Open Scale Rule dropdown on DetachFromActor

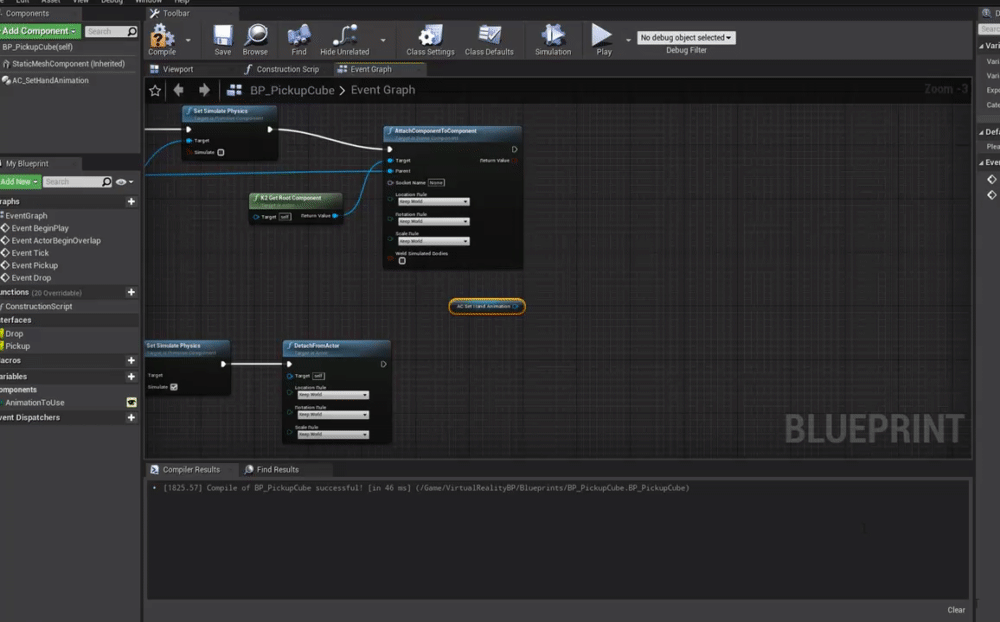(333, 434)
